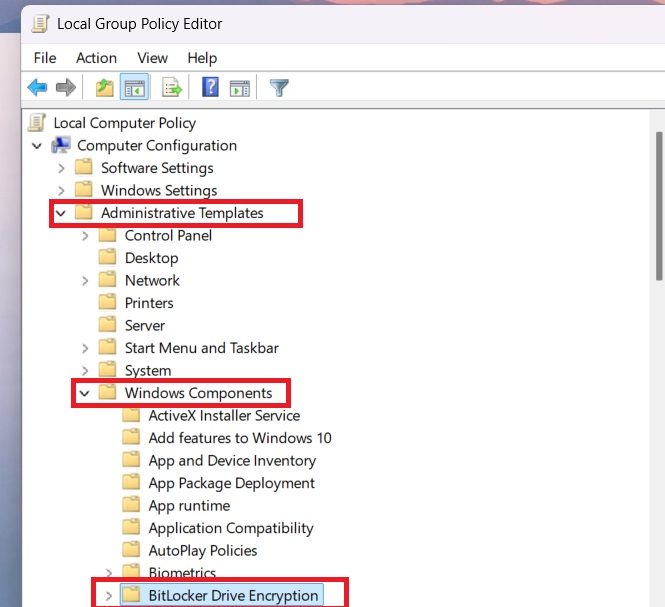Screen dimensions: 665x607
Task: Click the Windows Settings folder icon
Action: (x=84, y=190)
